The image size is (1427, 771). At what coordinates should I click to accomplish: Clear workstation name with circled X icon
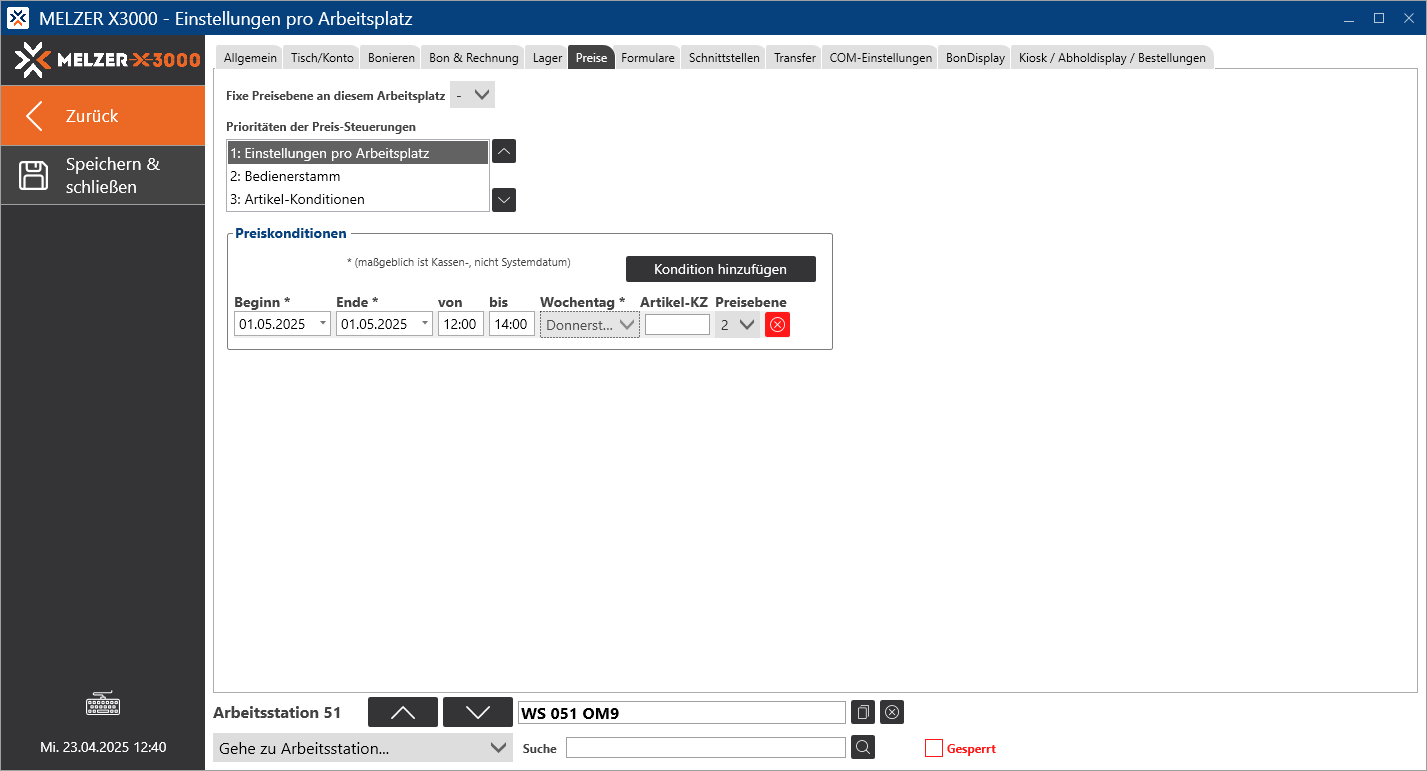[x=892, y=712]
